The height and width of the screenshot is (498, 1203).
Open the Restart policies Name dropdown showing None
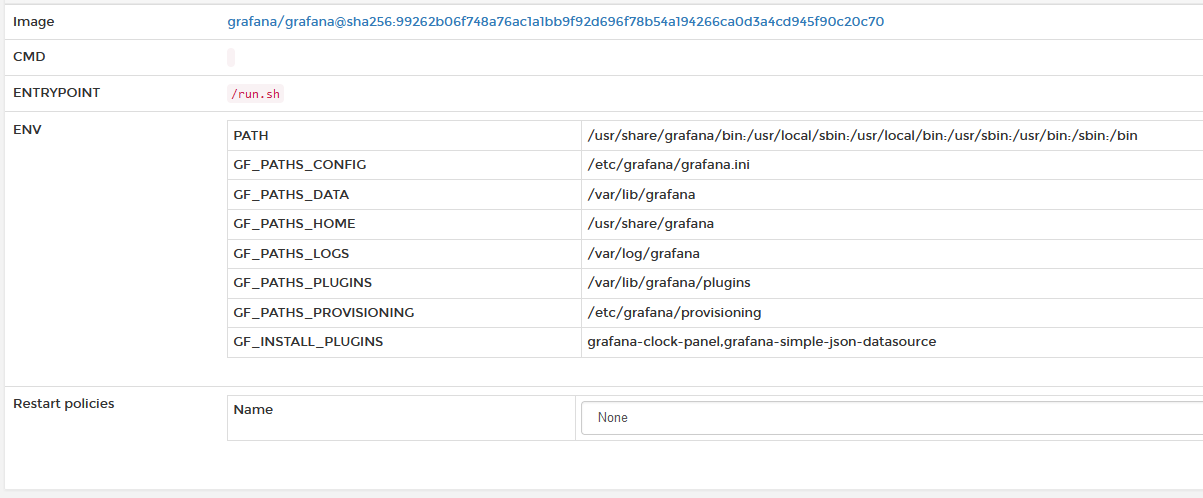pos(892,417)
